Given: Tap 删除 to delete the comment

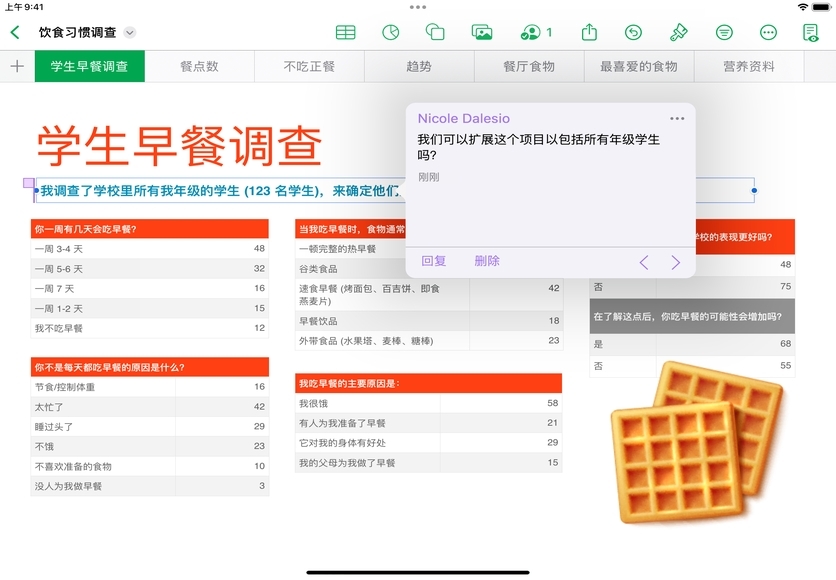Looking at the screenshot, I should (487, 261).
